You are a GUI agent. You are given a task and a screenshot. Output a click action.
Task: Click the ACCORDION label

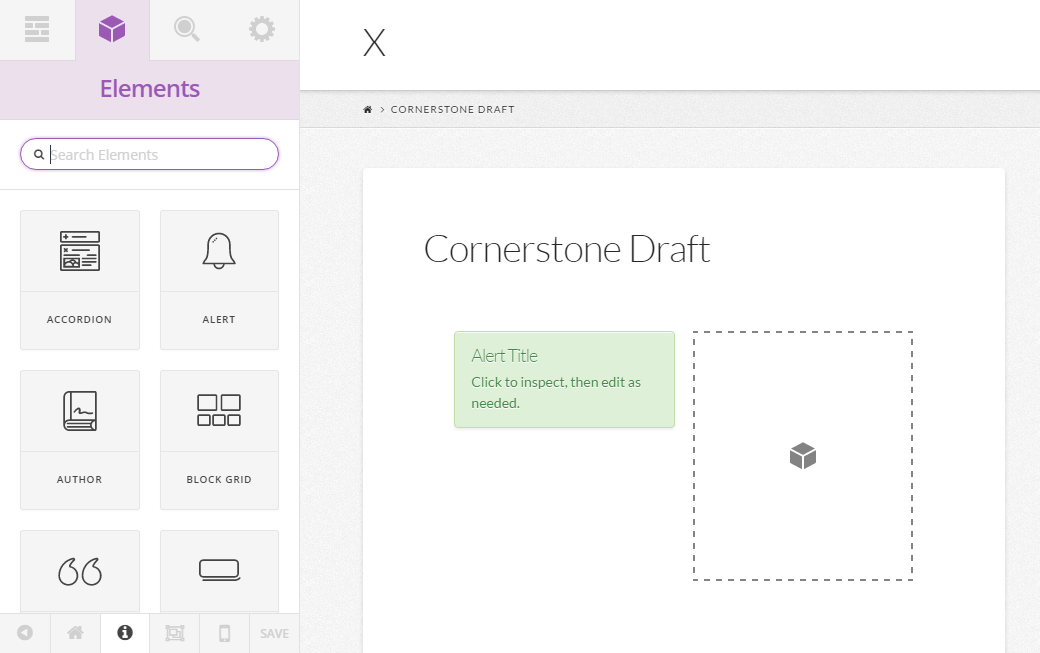tap(80, 320)
